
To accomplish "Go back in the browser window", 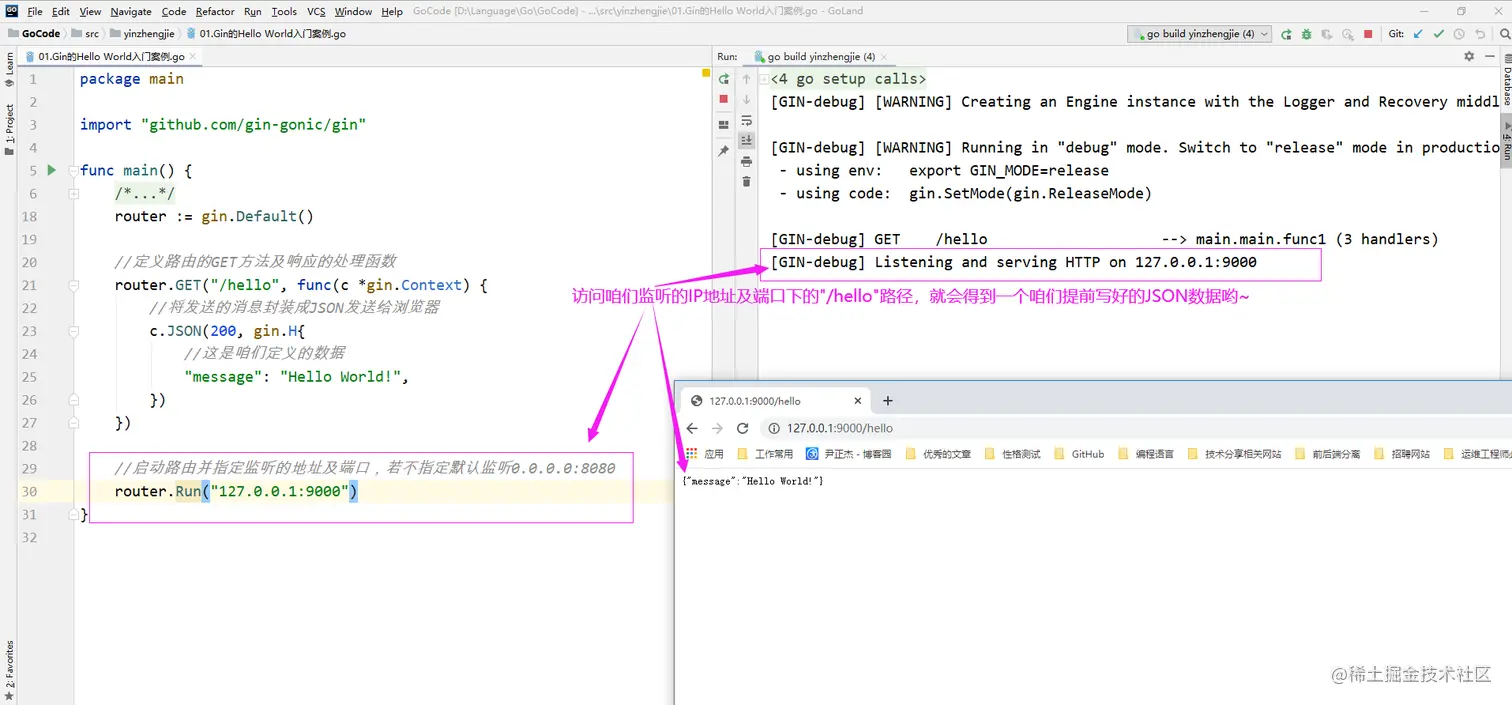I will click(x=692, y=428).
